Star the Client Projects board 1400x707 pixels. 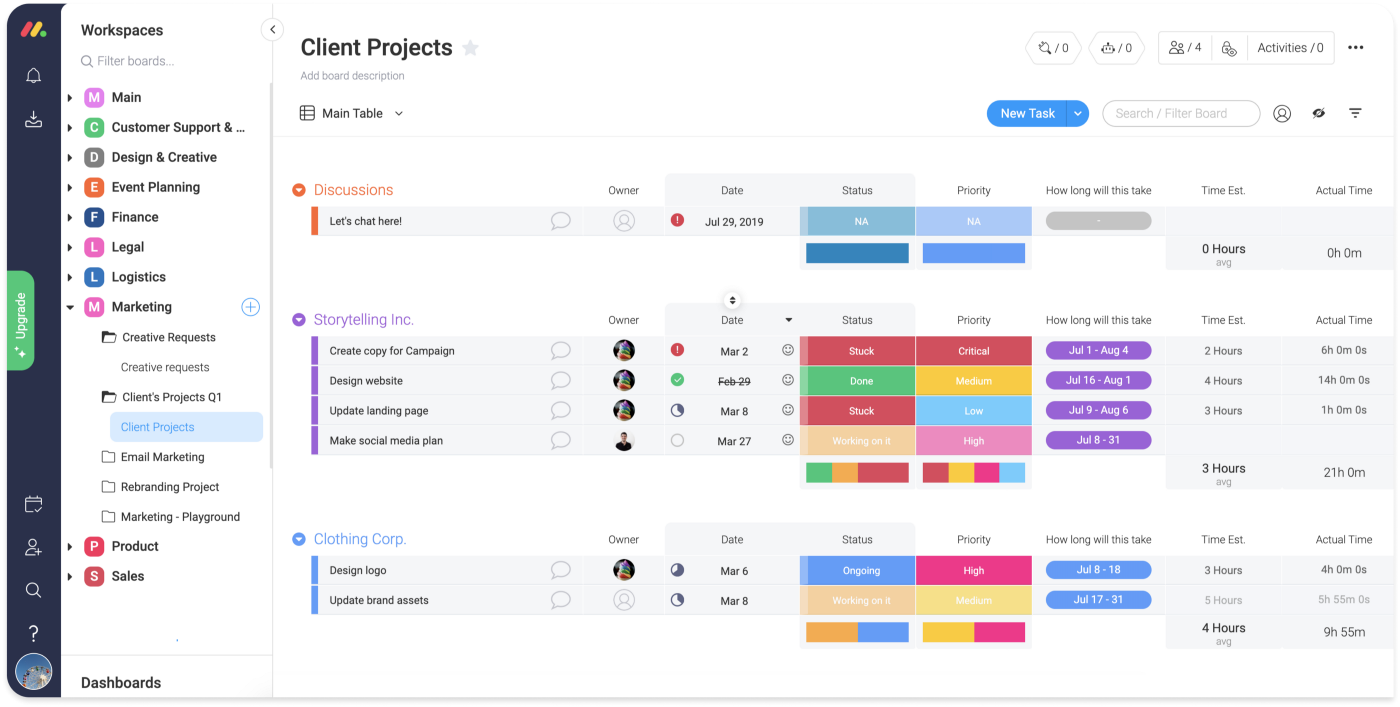(470, 48)
